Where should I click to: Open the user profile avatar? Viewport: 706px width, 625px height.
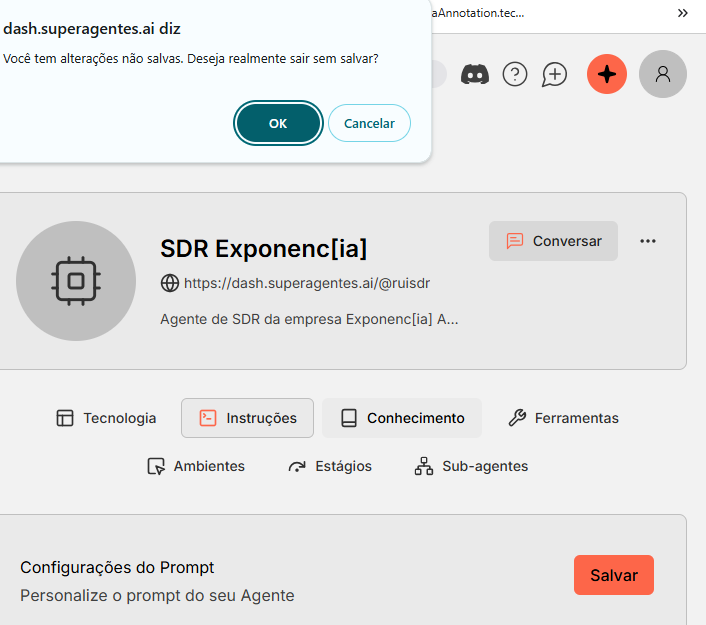tap(662, 74)
